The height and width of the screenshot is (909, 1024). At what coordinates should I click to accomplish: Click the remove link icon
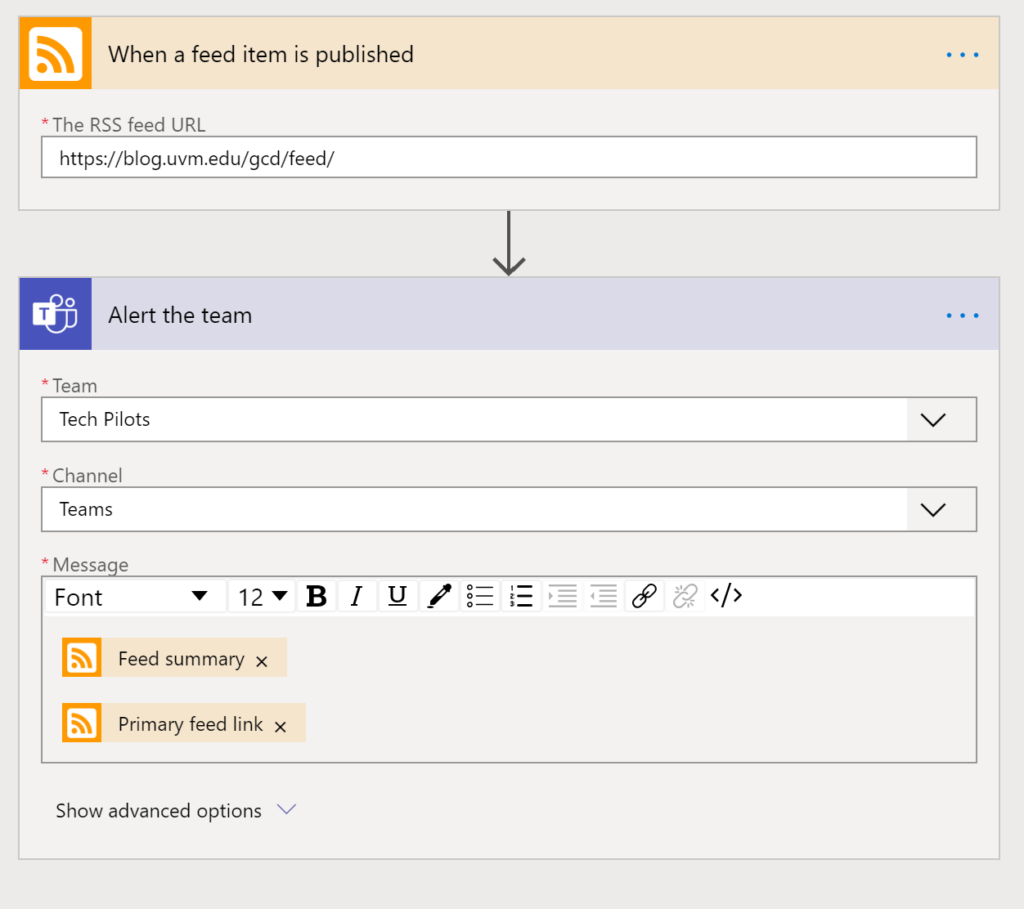[x=685, y=597]
